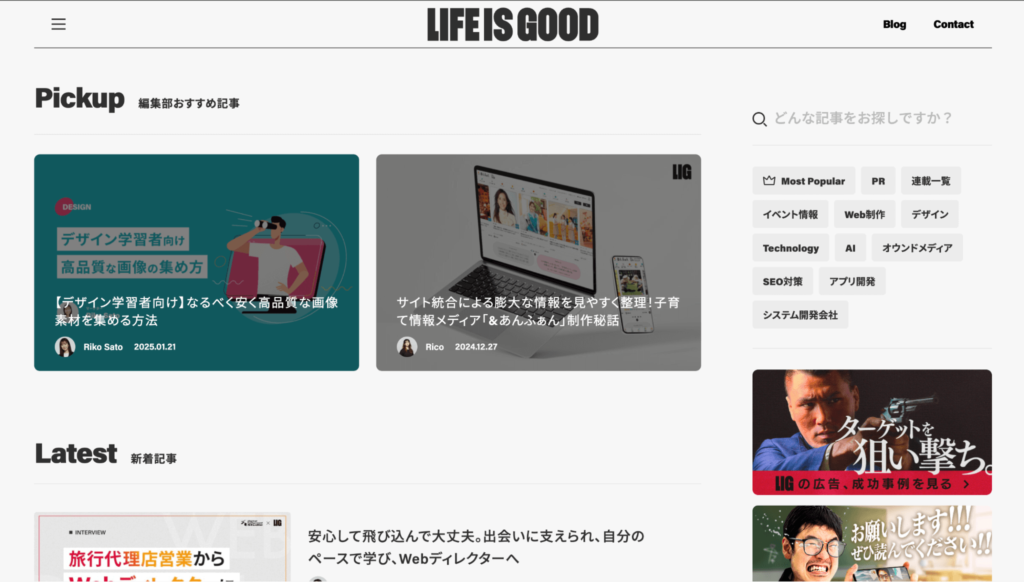
Task: Open the Blog menu item
Action: [x=894, y=24]
